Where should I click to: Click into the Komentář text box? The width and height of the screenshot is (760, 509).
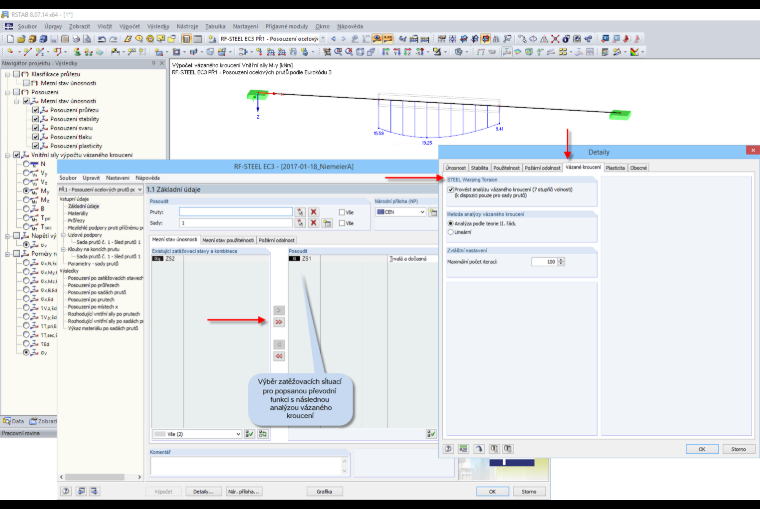click(x=246, y=466)
